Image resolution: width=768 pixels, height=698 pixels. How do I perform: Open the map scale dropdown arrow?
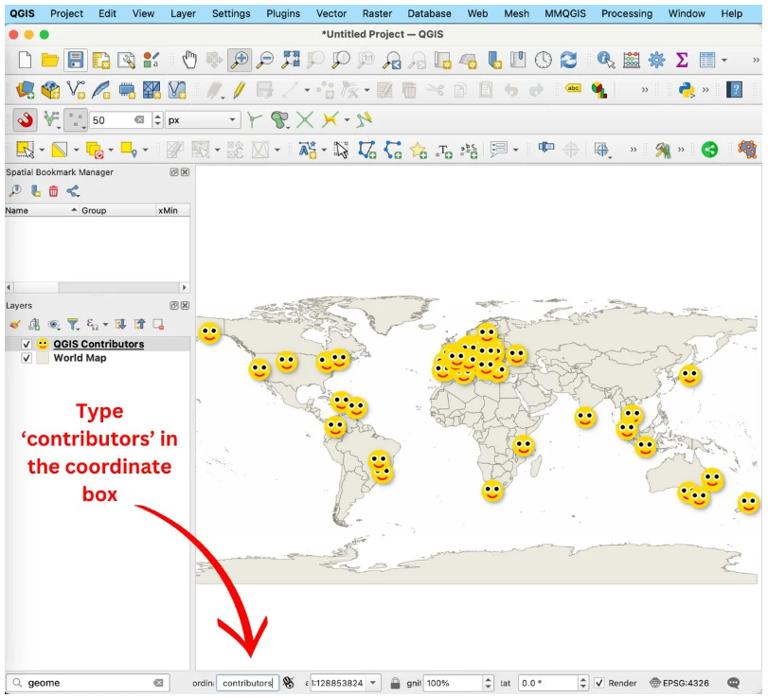point(373,682)
